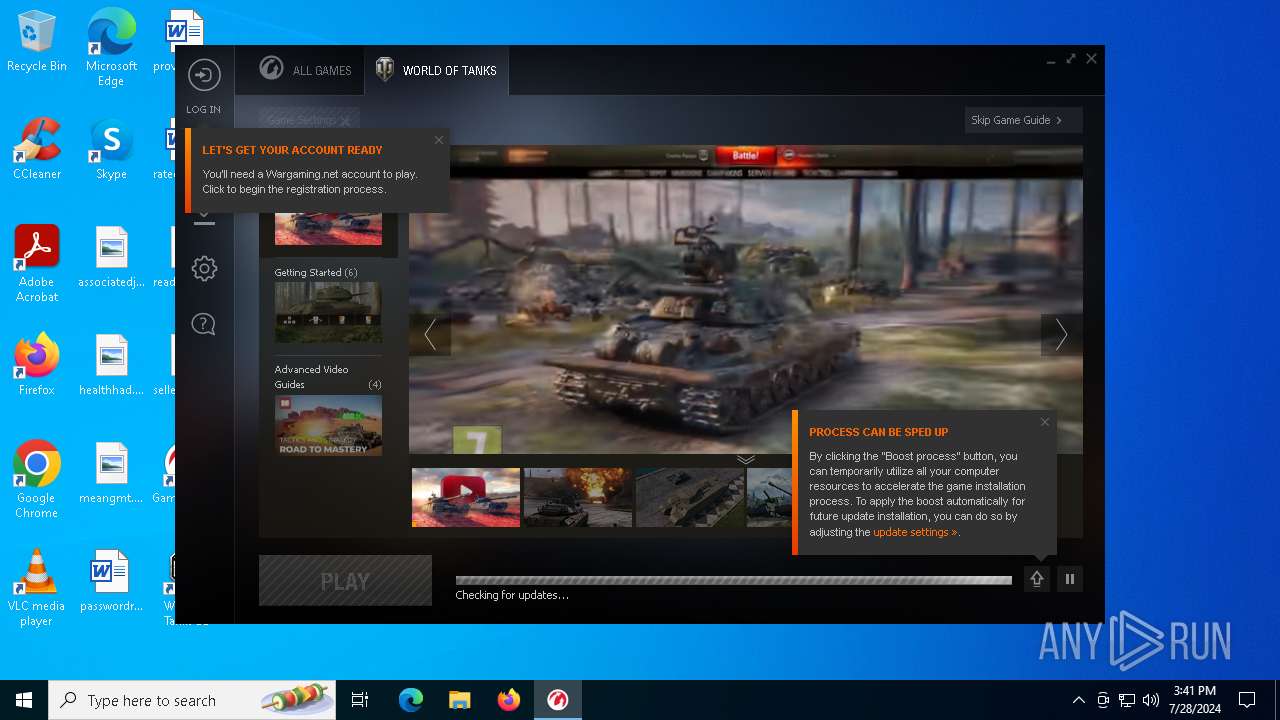The width and height of the screenshot is (1280, 720).
Task: Select the World of Tanks tab
Action: tap(436, 70)
